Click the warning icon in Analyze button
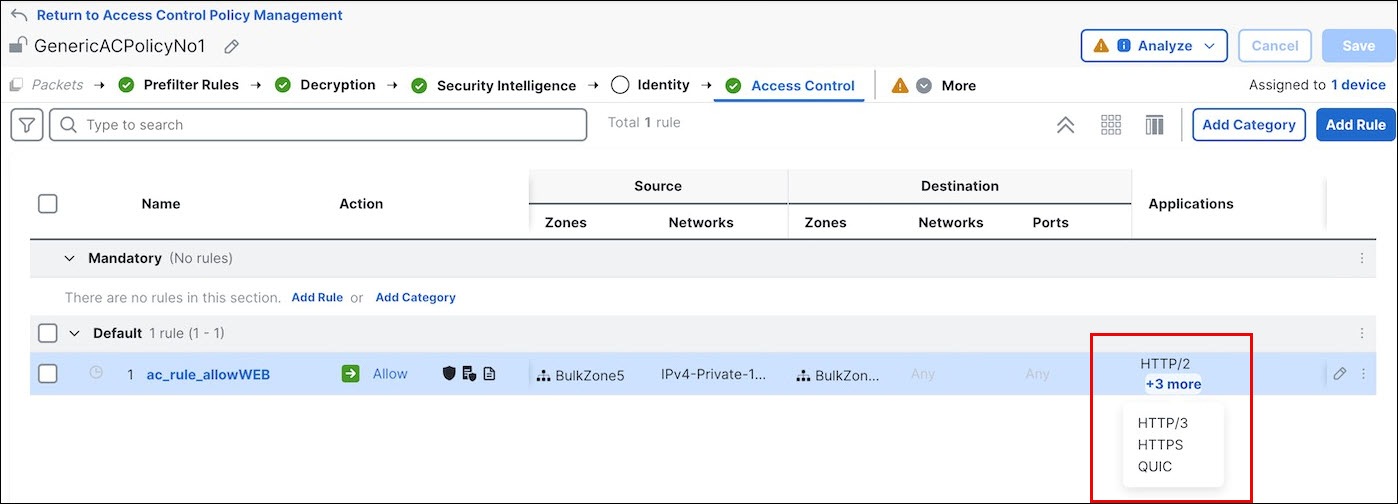 pos(1101,46)
